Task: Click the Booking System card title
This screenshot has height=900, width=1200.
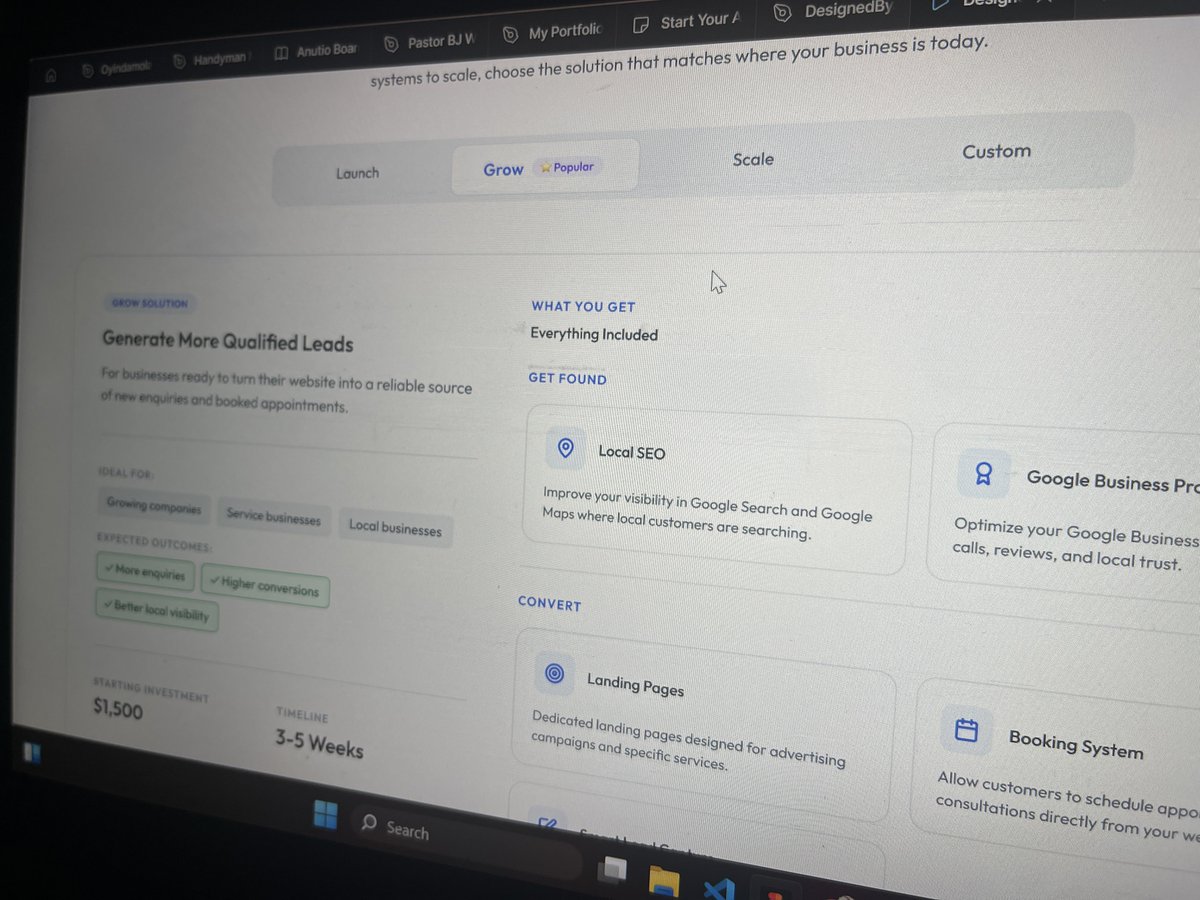Action: click(1075, 744)
